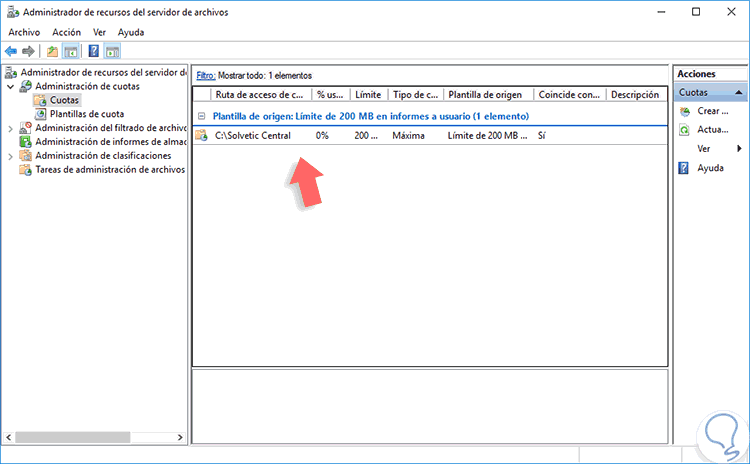Image resolution: width=750 pixels, height=464 pixels.
Task: Expand Administración de clasificaciones node
Action: [x=11, y=156]
